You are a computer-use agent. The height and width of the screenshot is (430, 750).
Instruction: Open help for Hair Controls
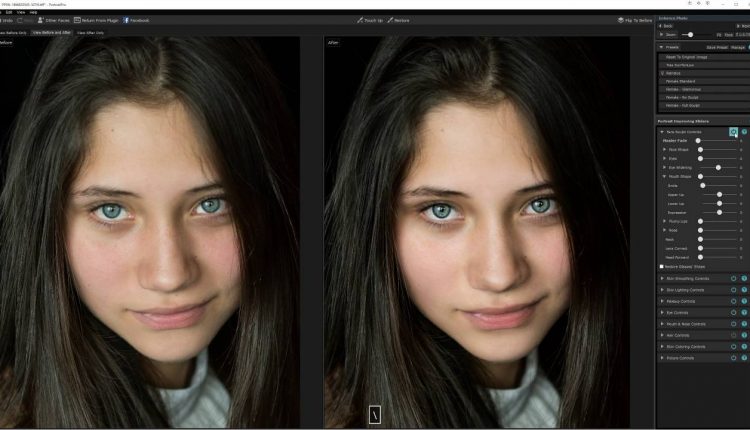[744, 335]
